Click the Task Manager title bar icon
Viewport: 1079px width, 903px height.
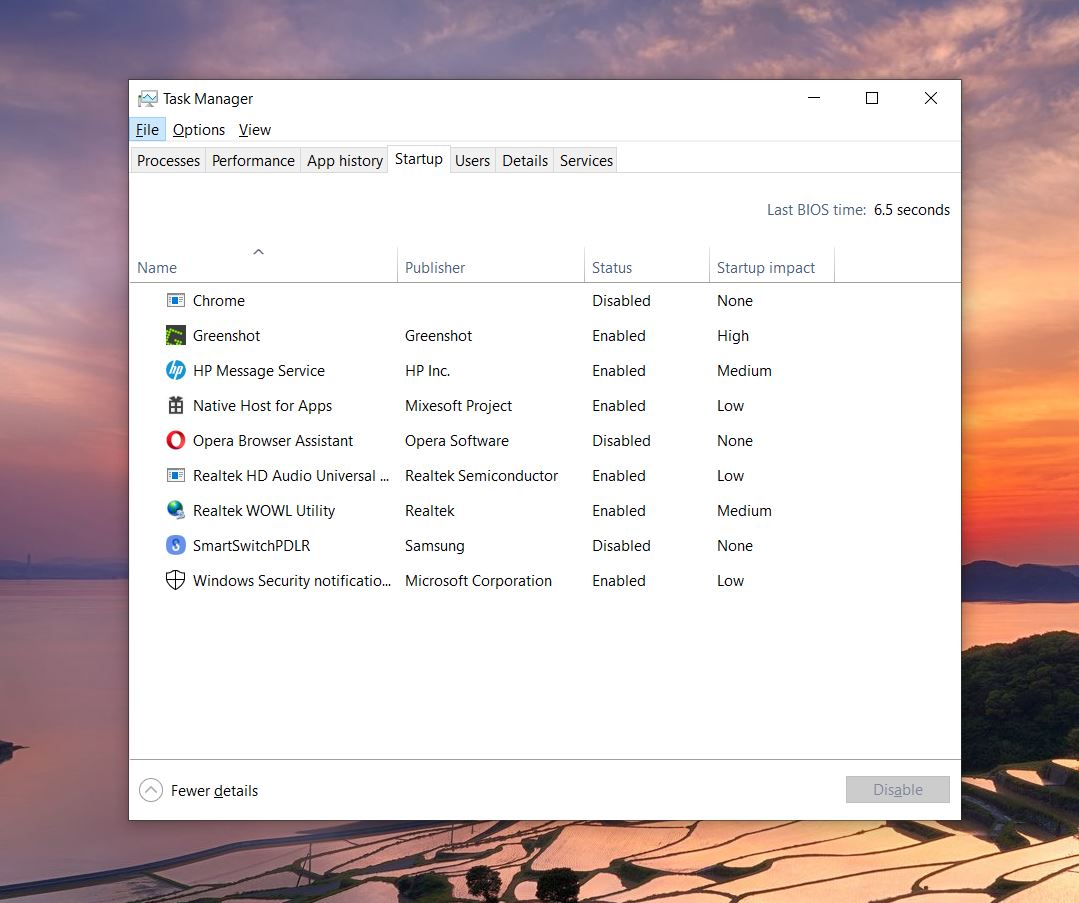click(x=147, y=99)
